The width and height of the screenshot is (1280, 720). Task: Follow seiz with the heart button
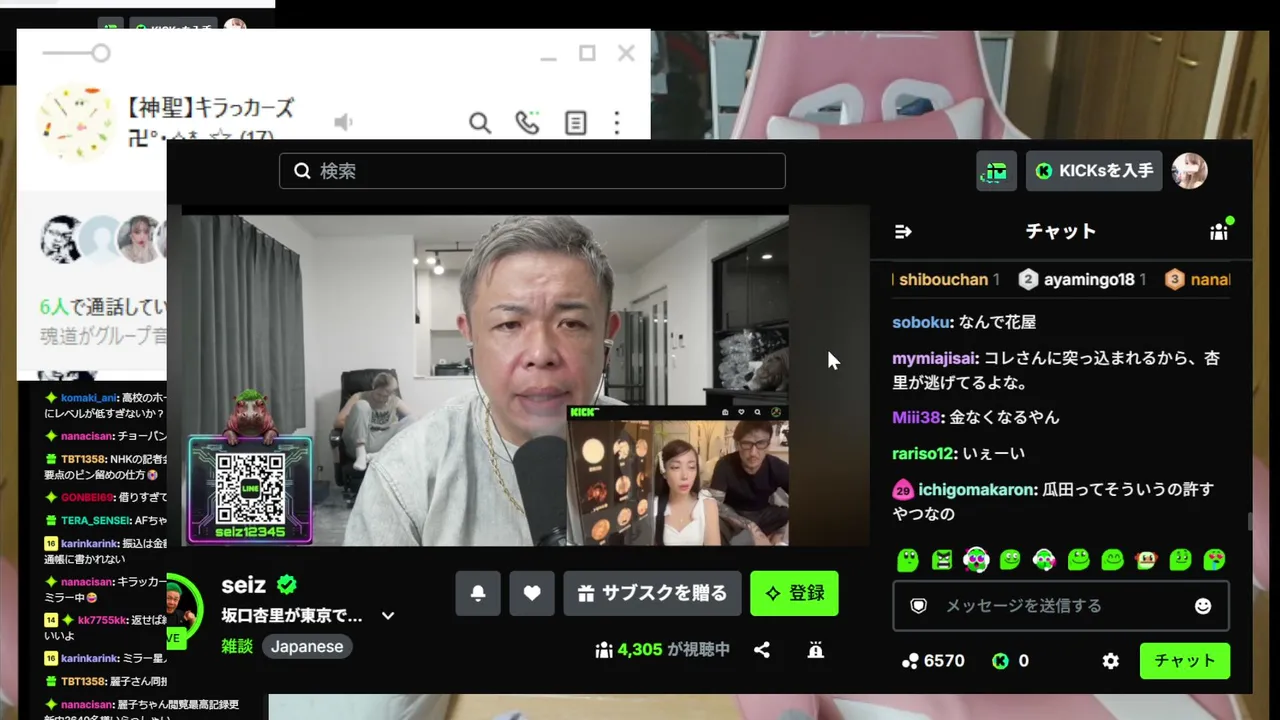pos(532,593)
